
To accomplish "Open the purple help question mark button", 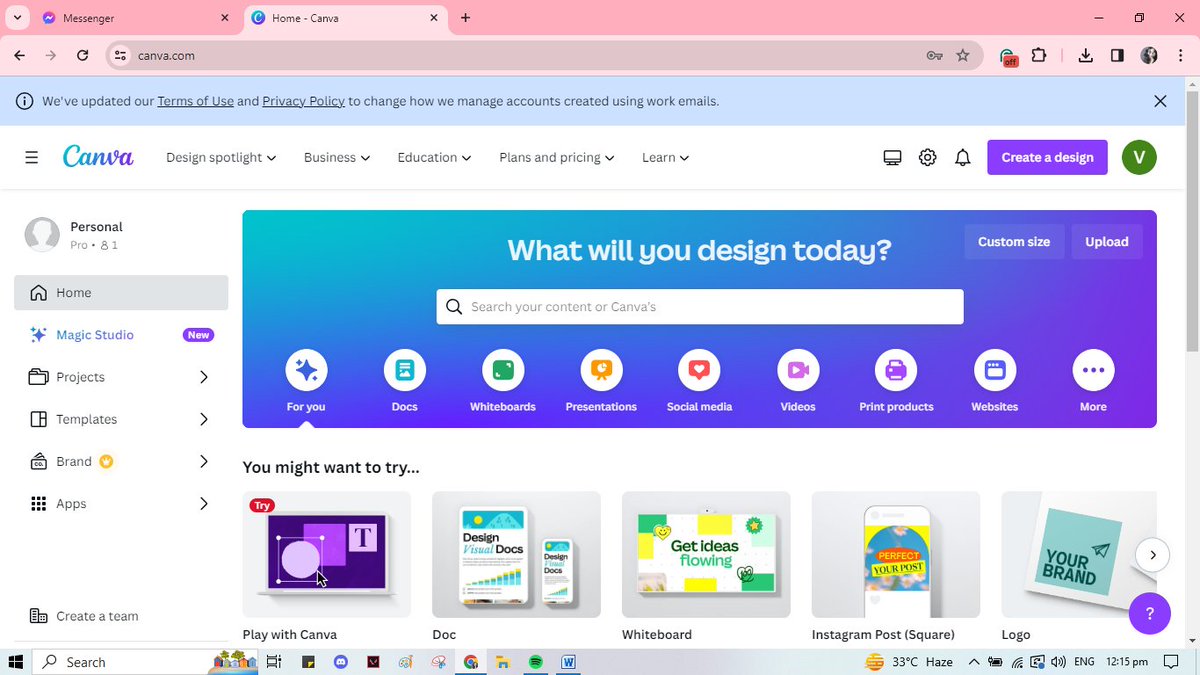I will [1150, 613].
